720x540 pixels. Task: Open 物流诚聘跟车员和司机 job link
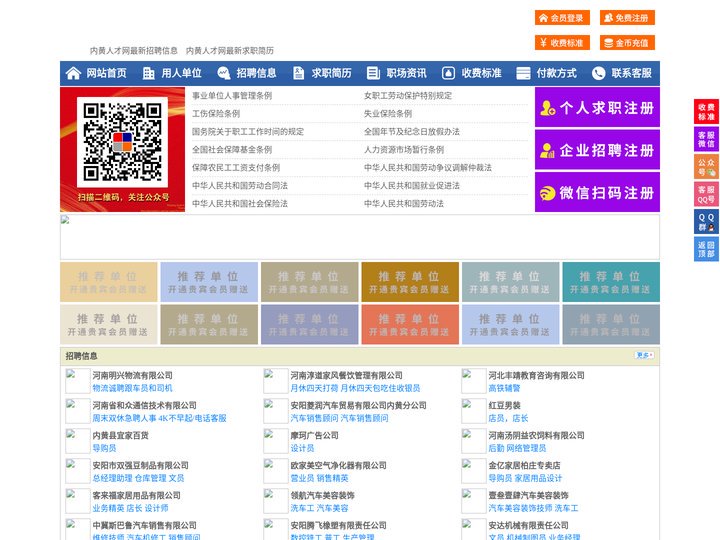tap(132, 388)
